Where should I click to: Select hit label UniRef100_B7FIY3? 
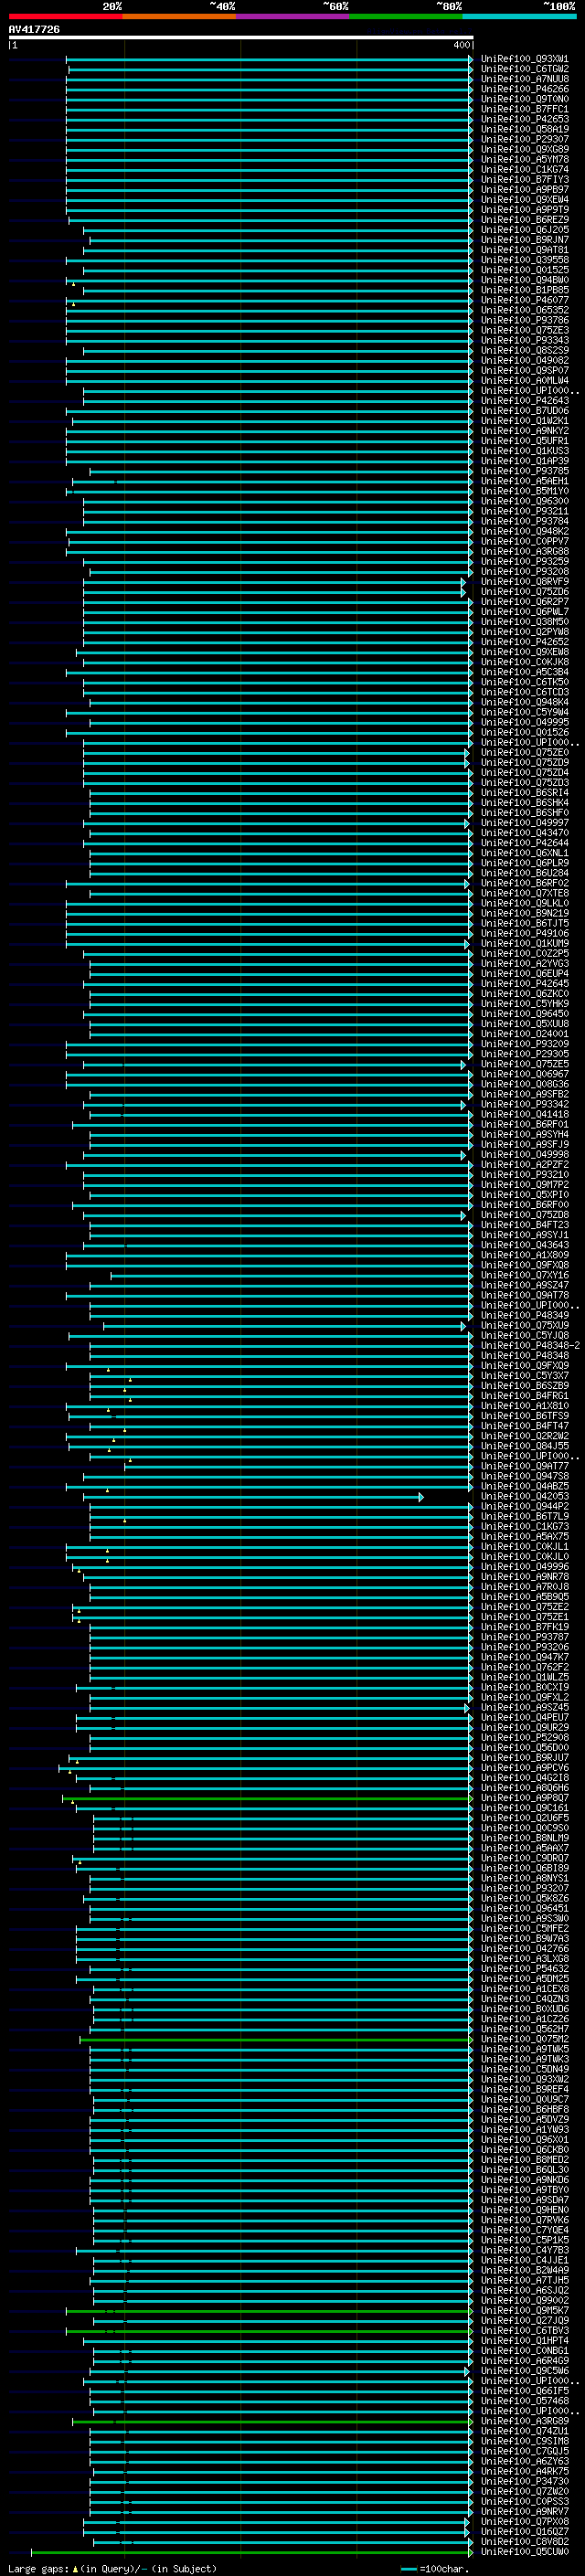tap(524, 180)
